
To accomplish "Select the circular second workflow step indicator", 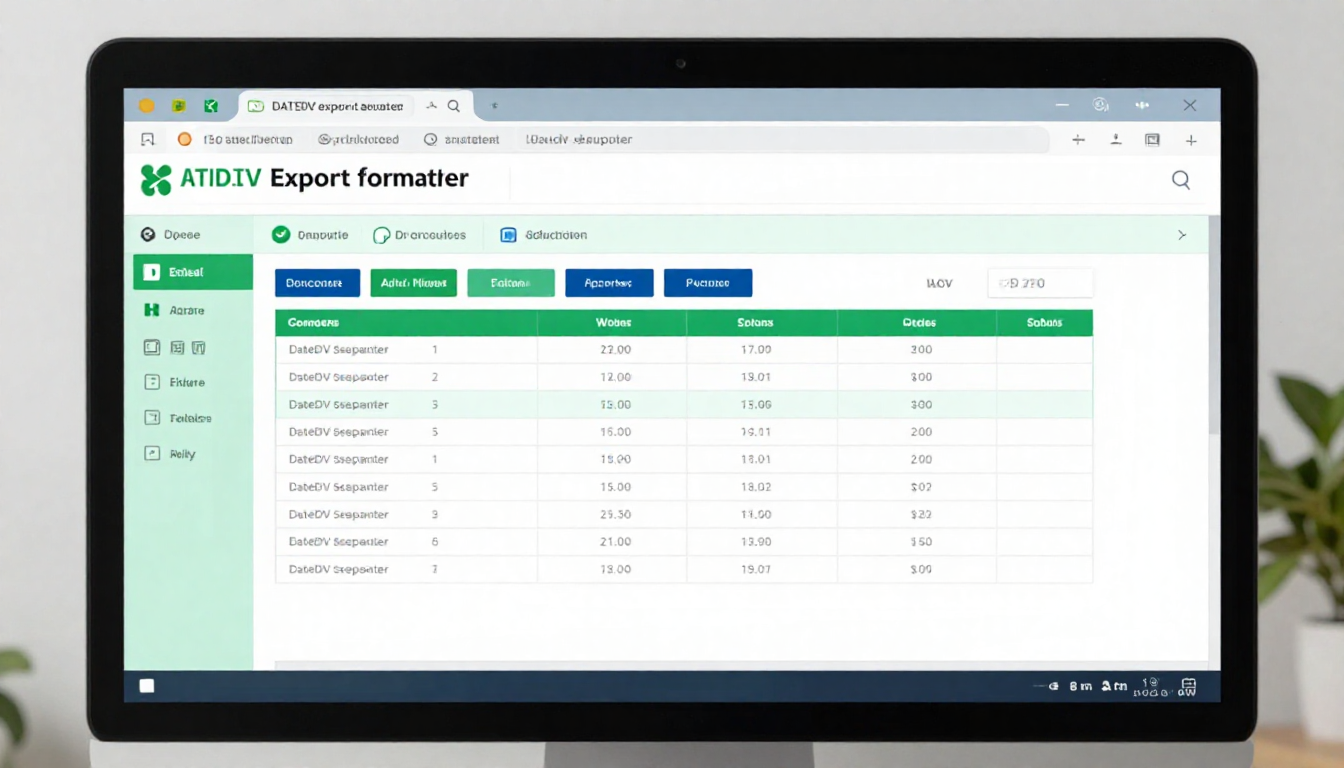I will point(381,234).
